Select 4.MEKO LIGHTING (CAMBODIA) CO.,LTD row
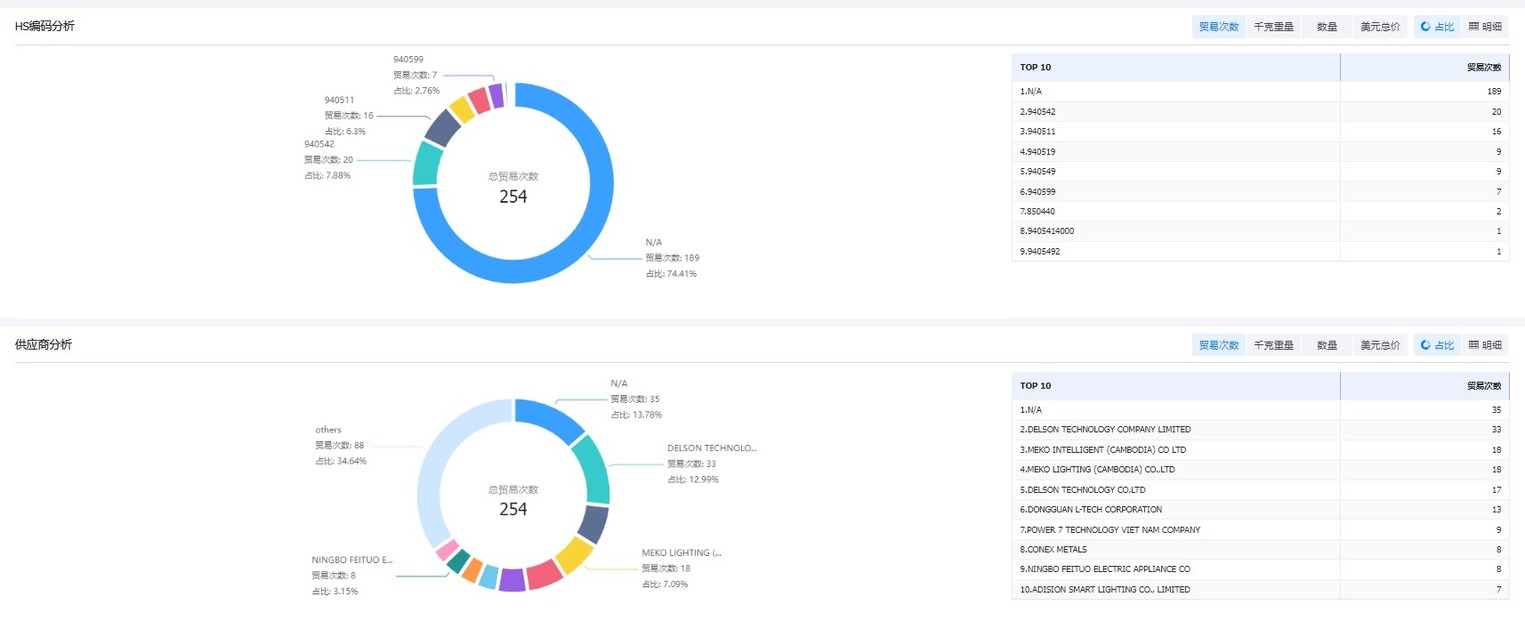Viewport: 1525px width, 621px height. coord(1260,469)
